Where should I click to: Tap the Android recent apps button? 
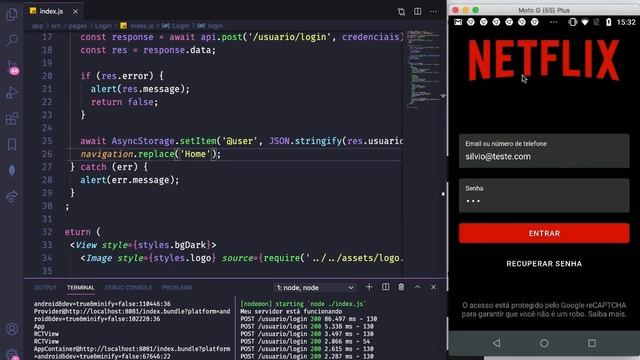tap(592, 343)
